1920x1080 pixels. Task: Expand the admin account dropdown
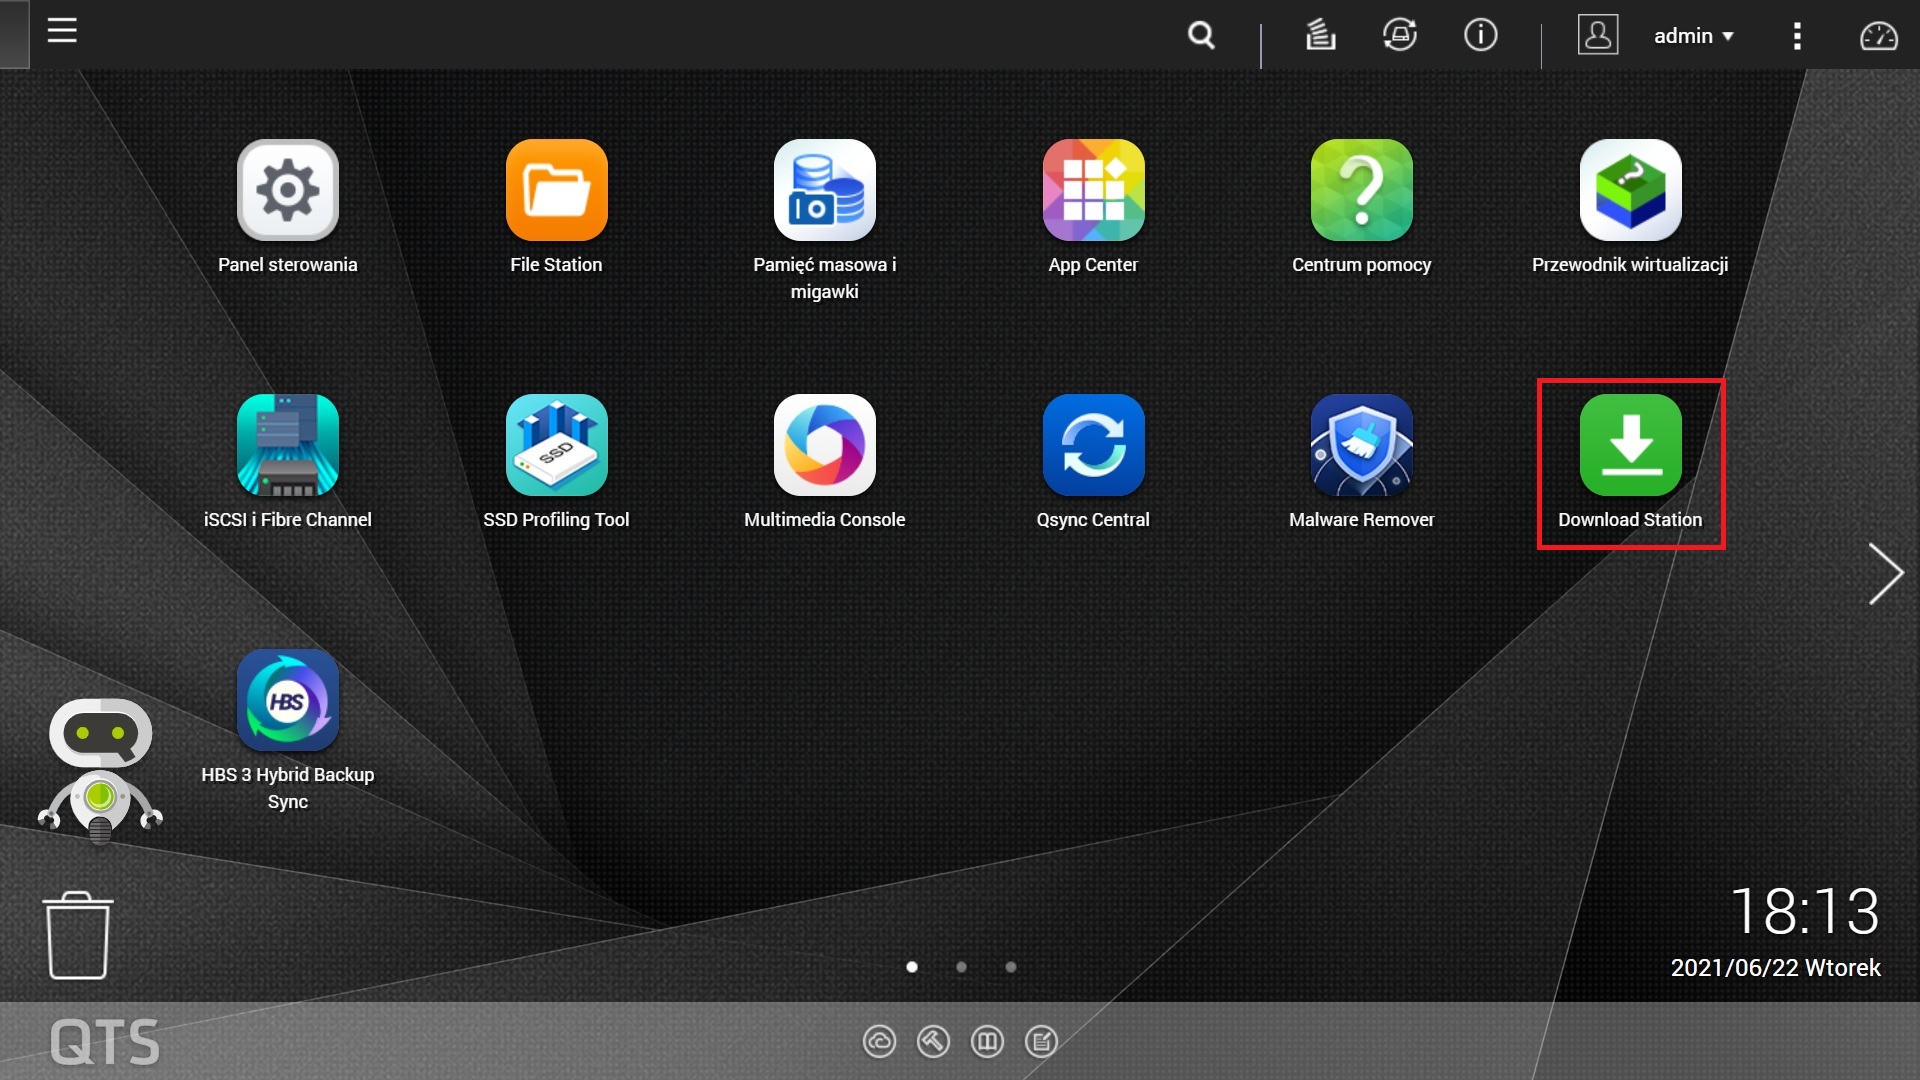(x=1694, y=36)
